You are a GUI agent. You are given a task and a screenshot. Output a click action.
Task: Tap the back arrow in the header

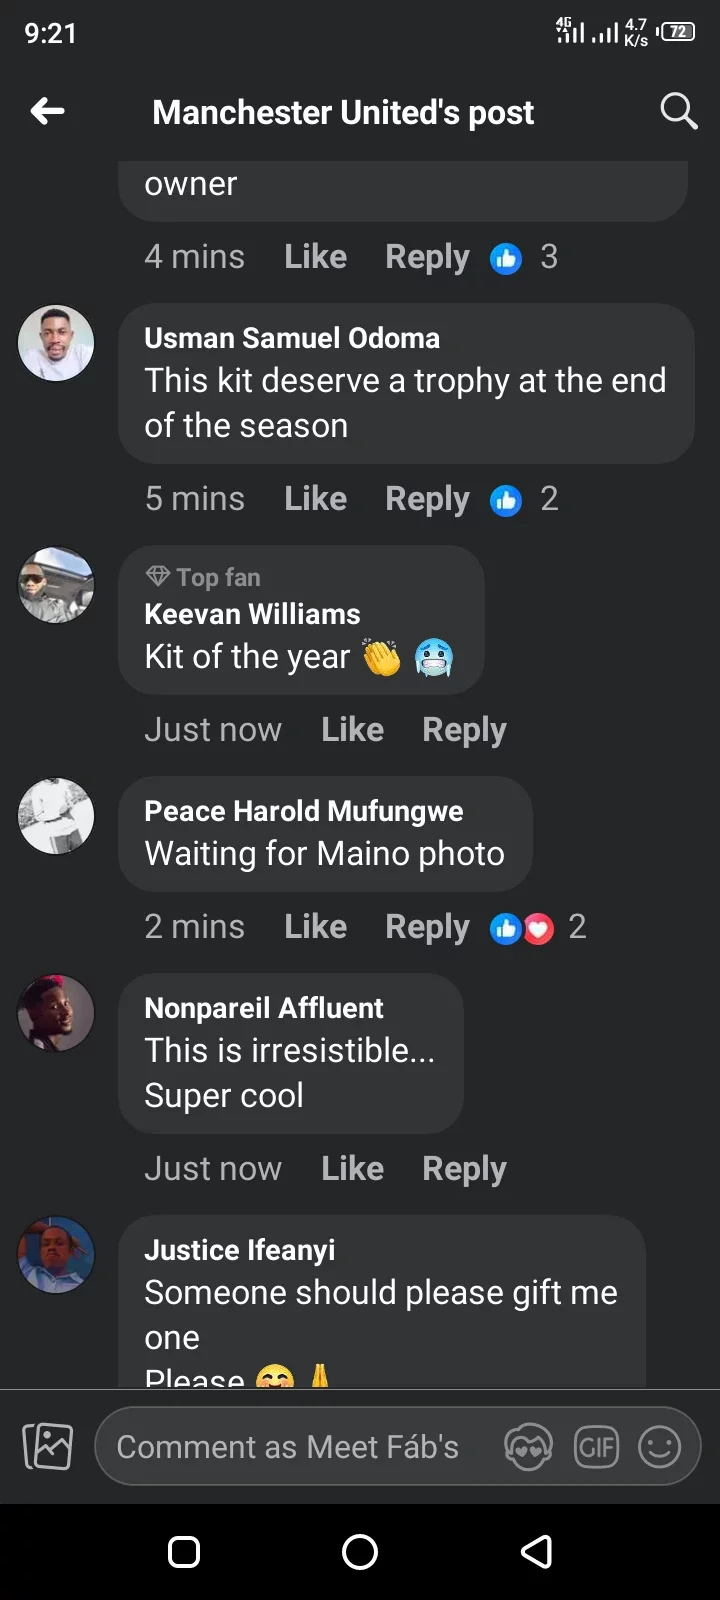point(48,111)
